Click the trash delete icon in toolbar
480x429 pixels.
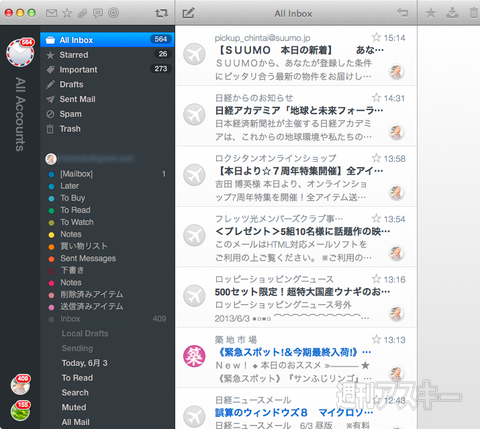click(474, 13)
